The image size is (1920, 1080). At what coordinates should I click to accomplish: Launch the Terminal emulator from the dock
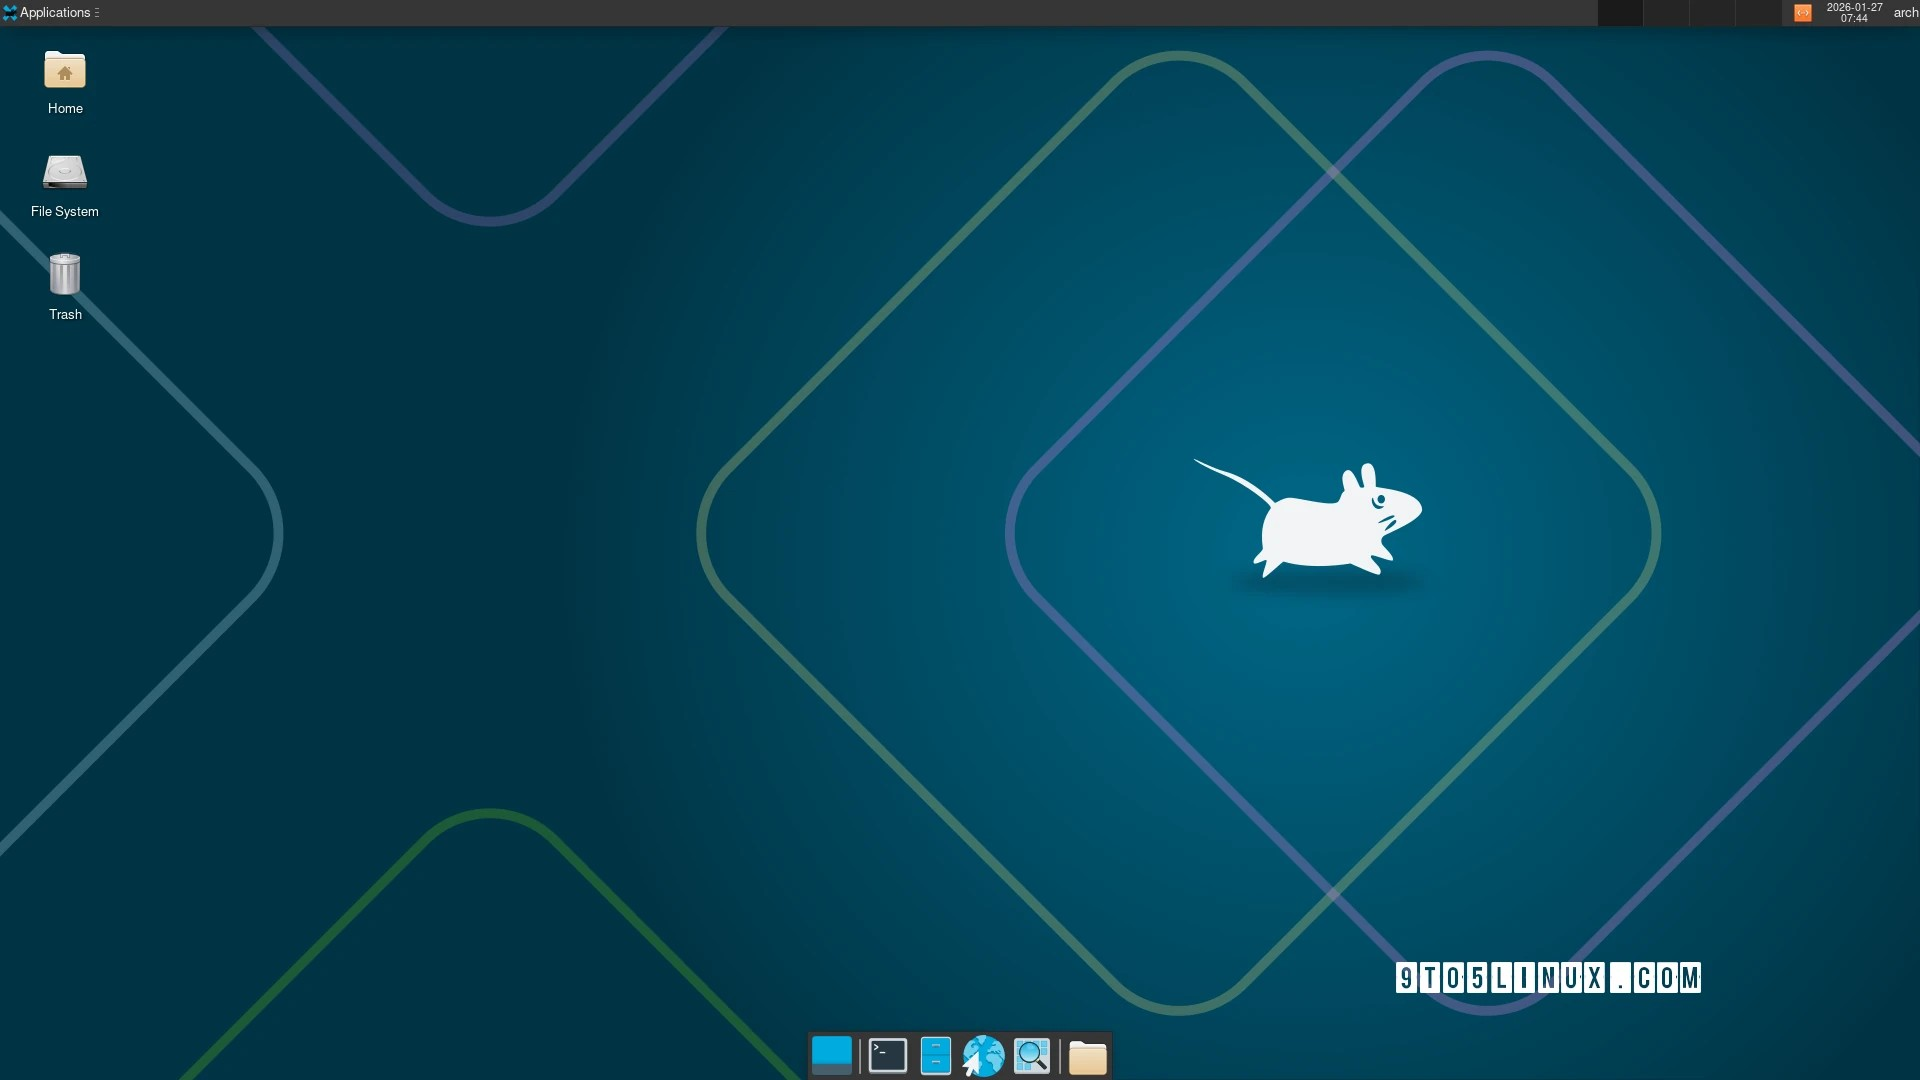pos(886,1055)
